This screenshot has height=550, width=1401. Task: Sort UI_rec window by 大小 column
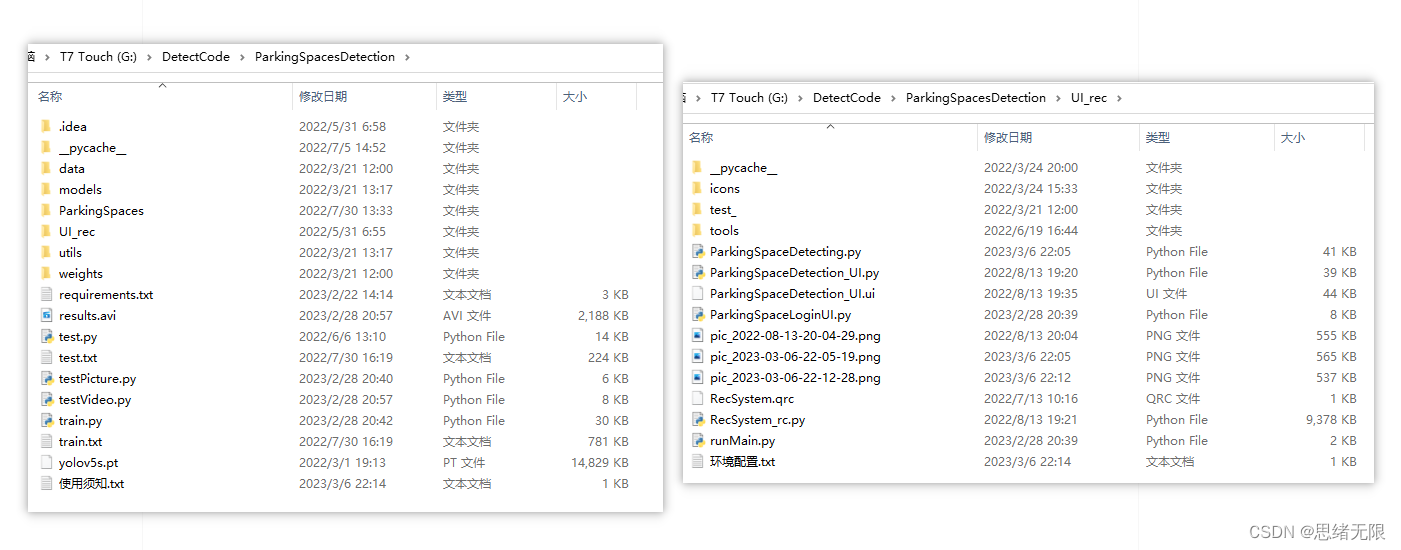1293,137
